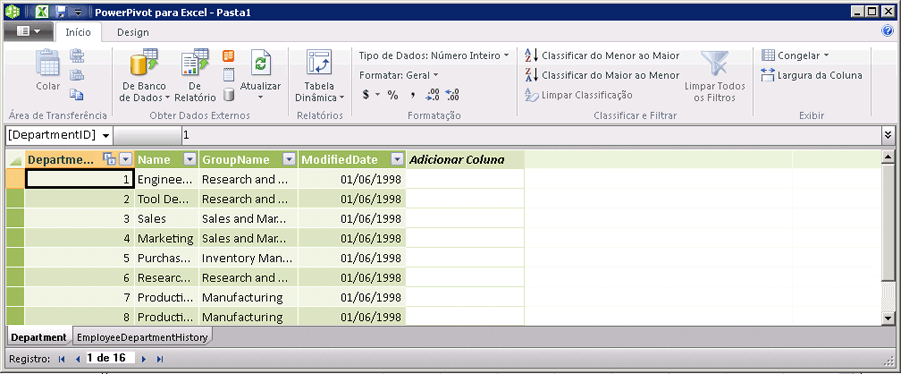Open the GroupName column filter dropdown
The width and height of the screenshot is (901, 374).
pos(290,160)
